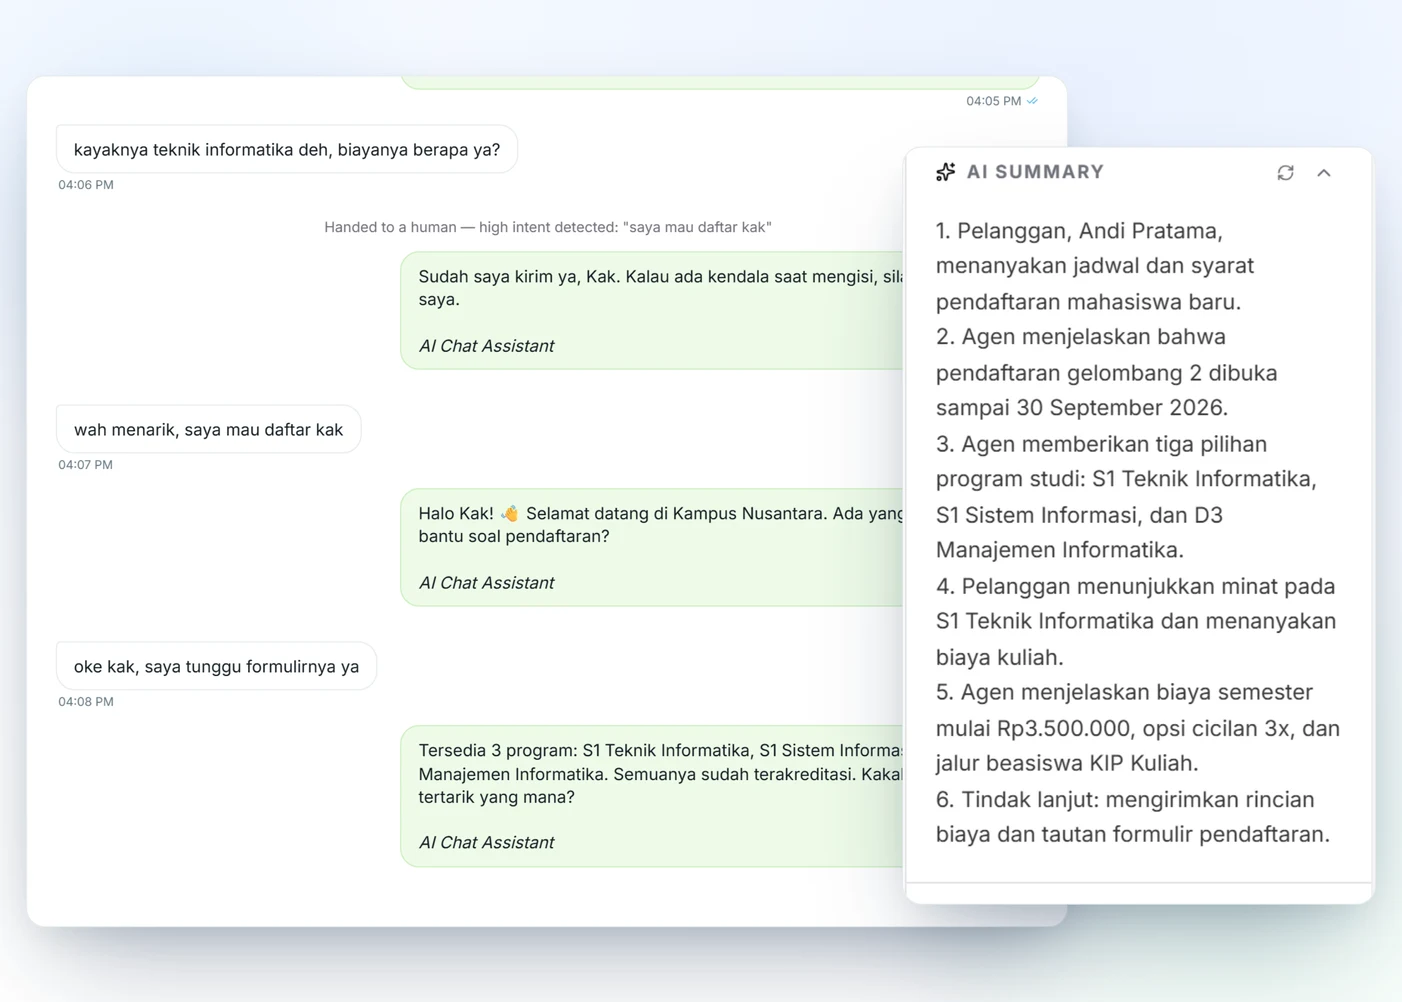
Task: Click the reply starting "Tersedia 3 program"
Action: [x=652, y=796]
